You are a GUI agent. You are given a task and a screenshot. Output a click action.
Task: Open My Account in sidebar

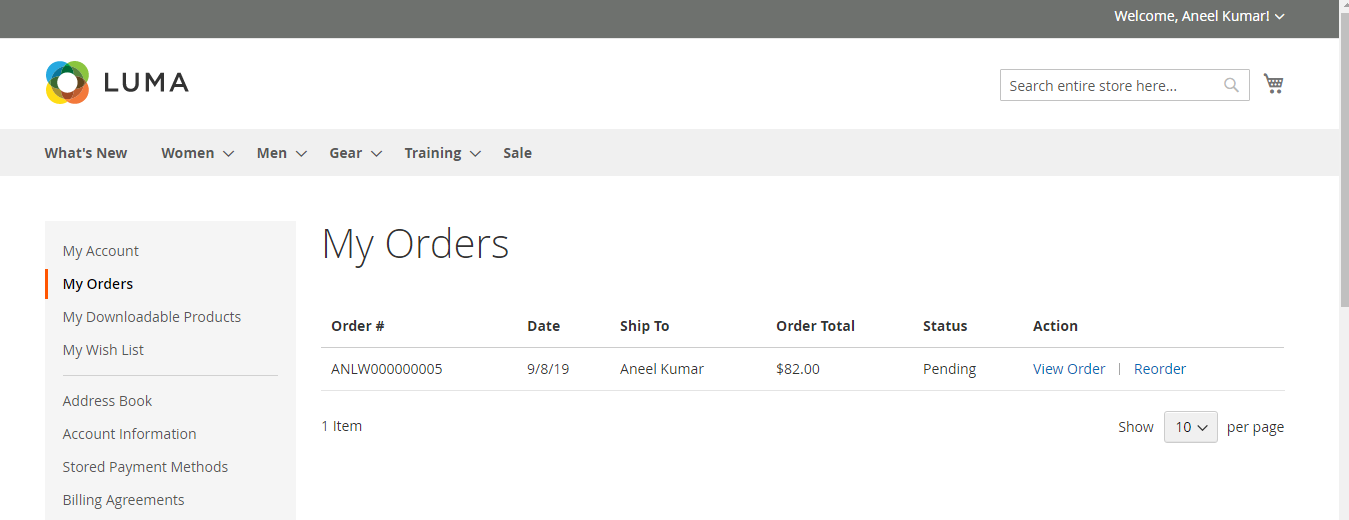101,251
